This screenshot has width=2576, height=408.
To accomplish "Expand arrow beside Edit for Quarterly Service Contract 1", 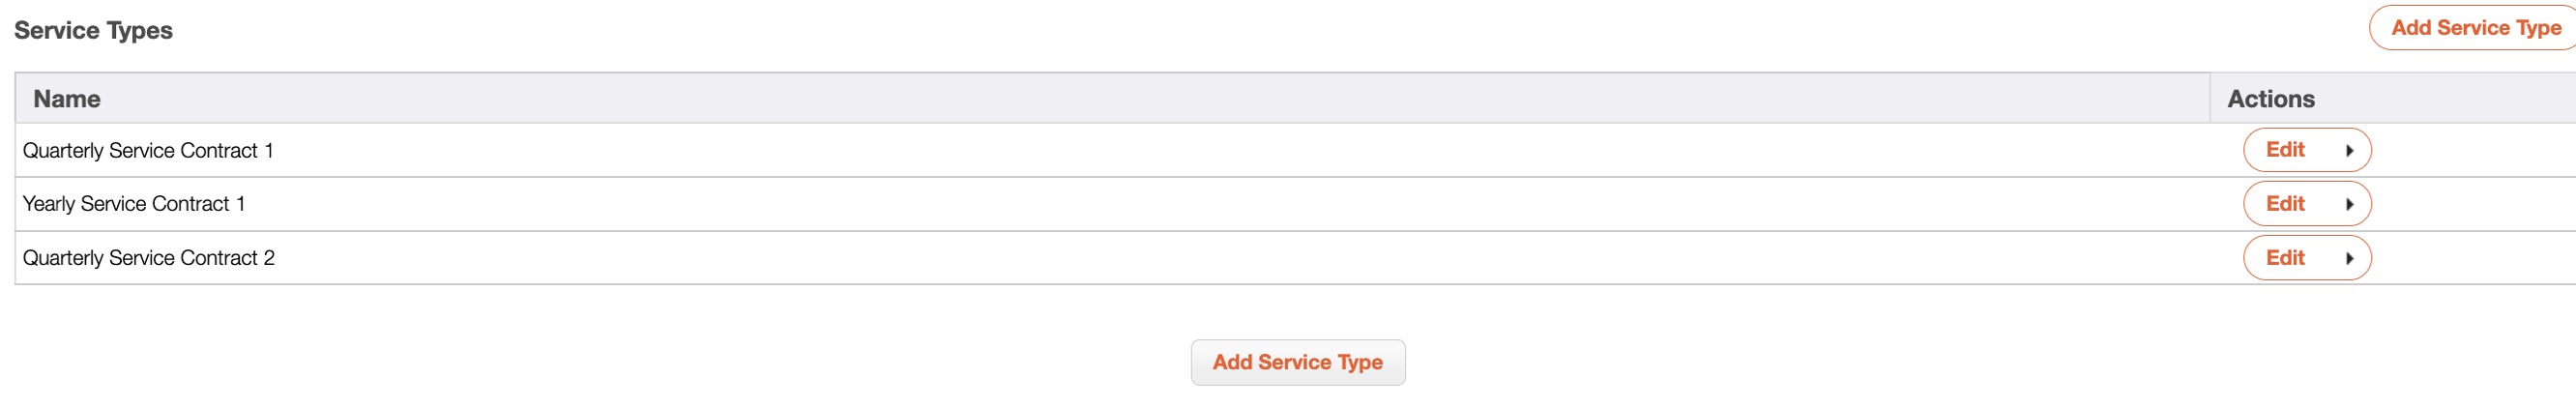I will click(2349, 150).
